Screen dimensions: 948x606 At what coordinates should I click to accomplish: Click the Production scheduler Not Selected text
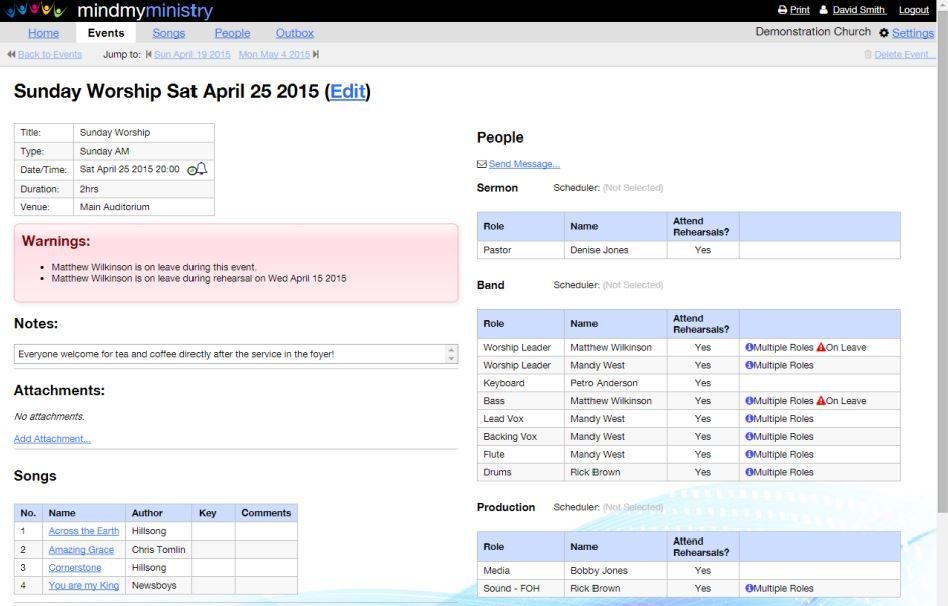pos(633,507)
